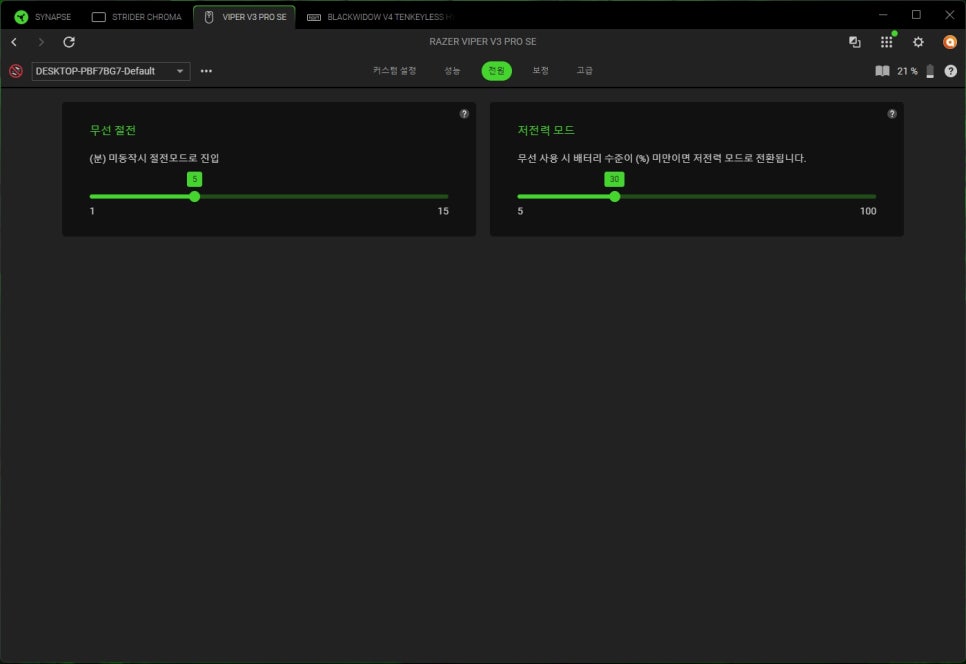Click the red profile sync icon
Screen dimensions: 966x664
15,71
